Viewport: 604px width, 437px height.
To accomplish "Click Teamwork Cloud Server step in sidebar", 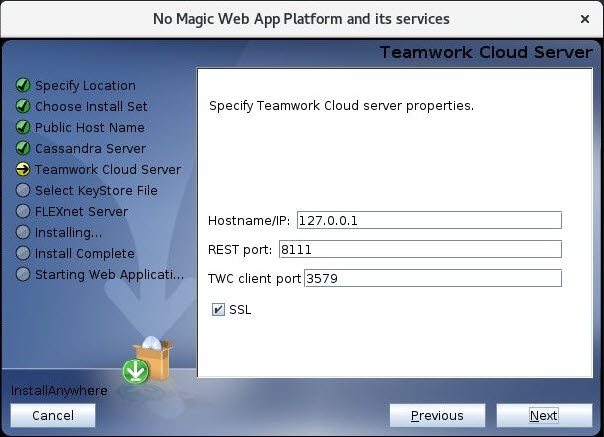I will coord(108,170).
